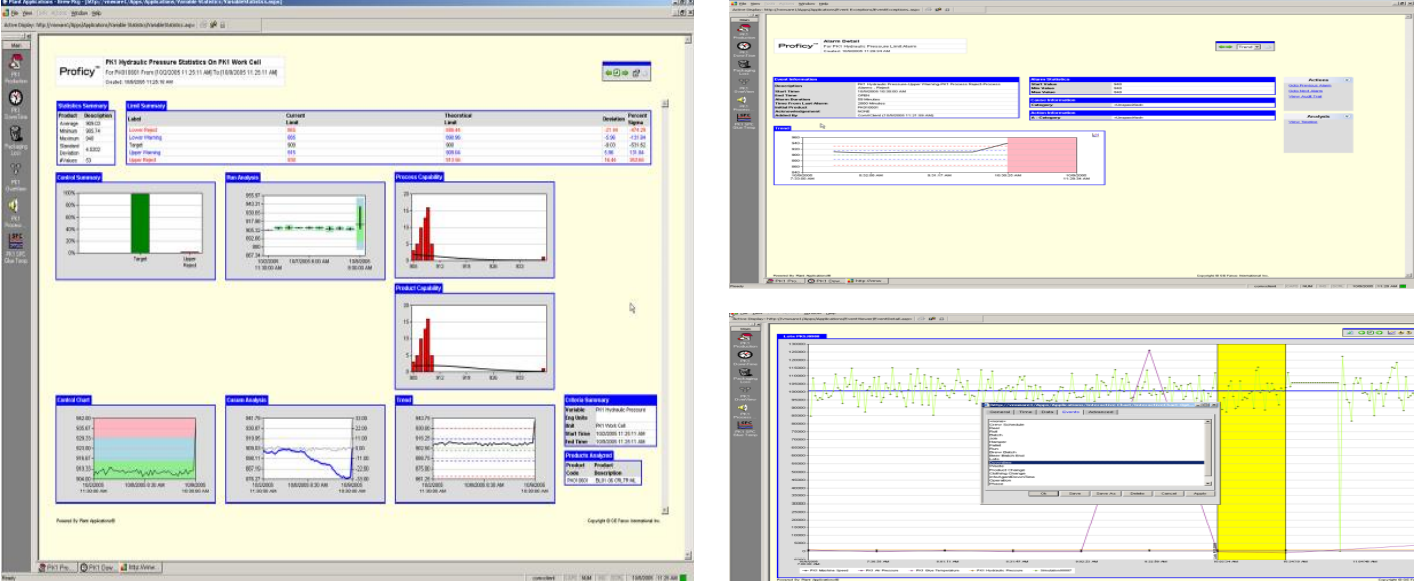Open the Trend dropdown in Alarm Detail
Viewport: 1417px width, 583px height.
coord(1257,46)
